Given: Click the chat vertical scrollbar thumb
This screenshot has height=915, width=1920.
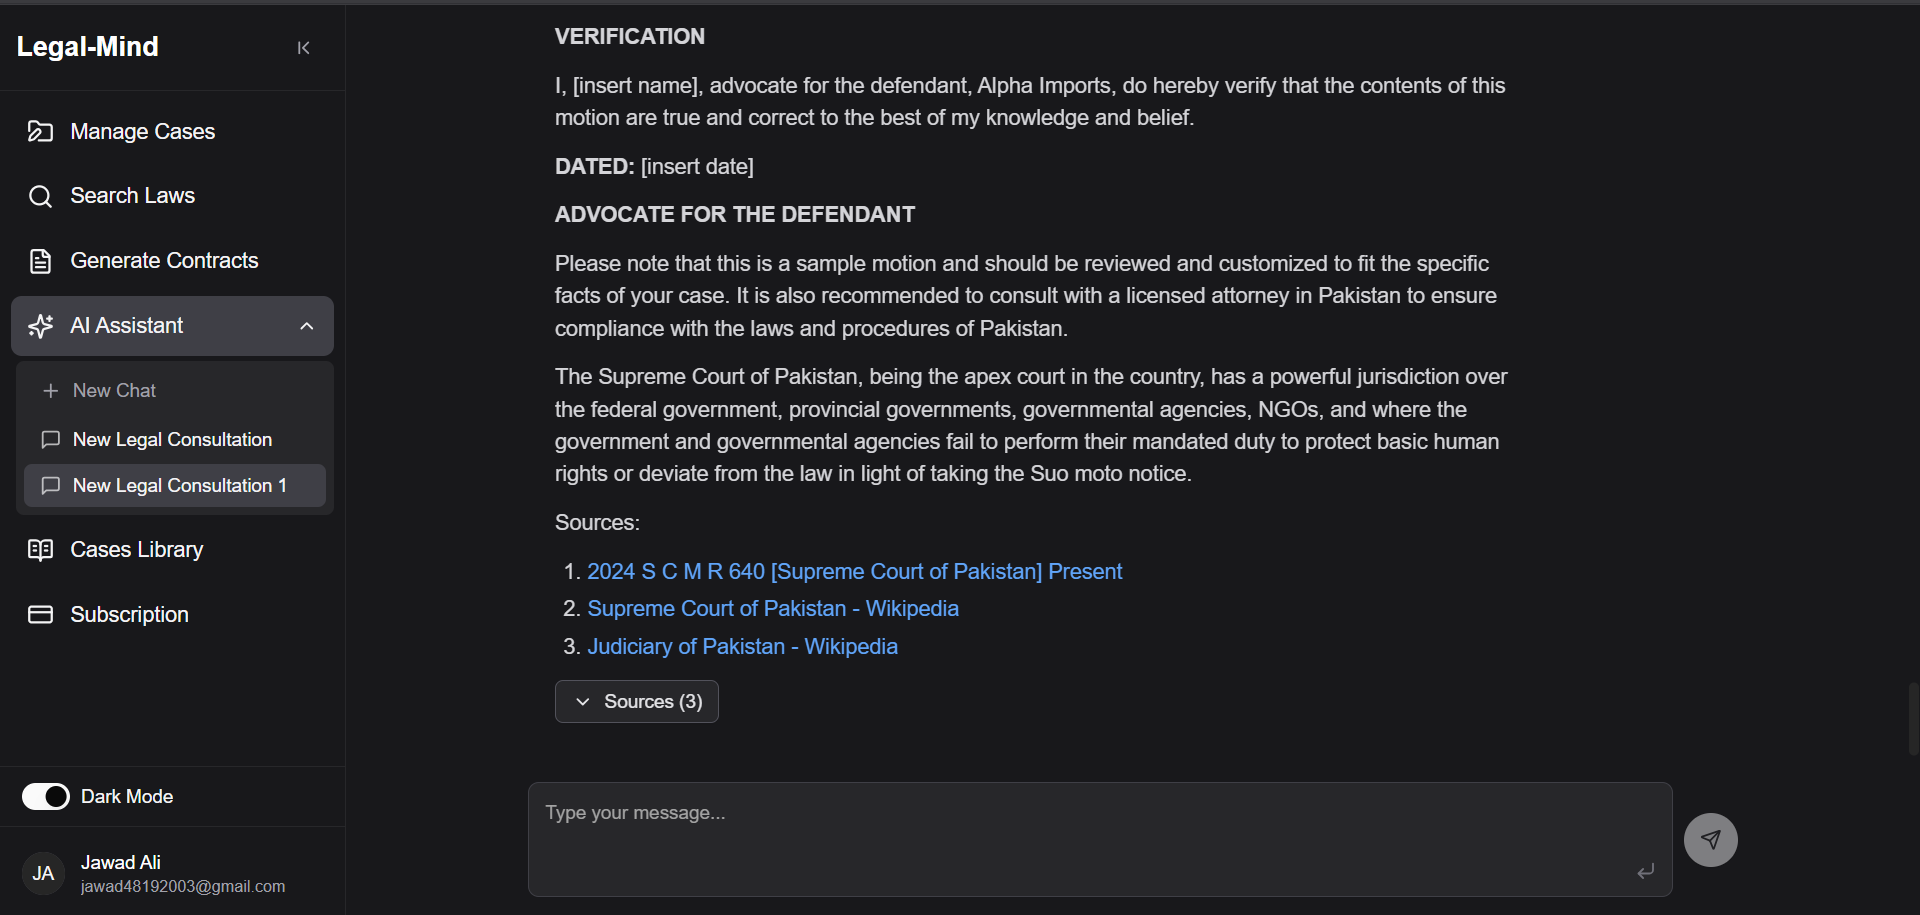Looking at the screenshot, I should (1913, 719).
